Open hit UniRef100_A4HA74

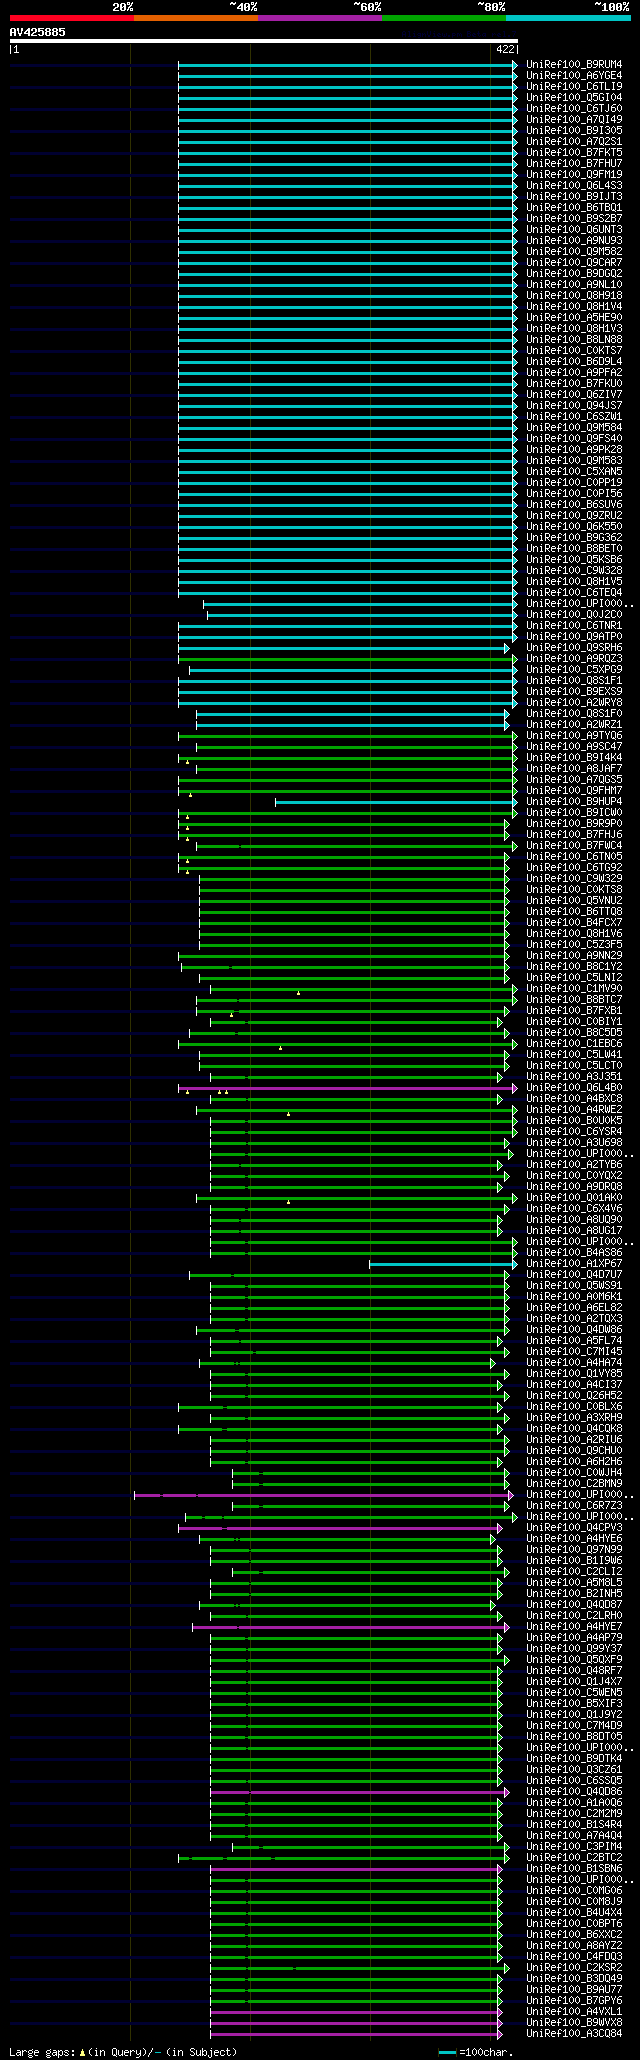pyautogui.click(x=574, y=1363)
